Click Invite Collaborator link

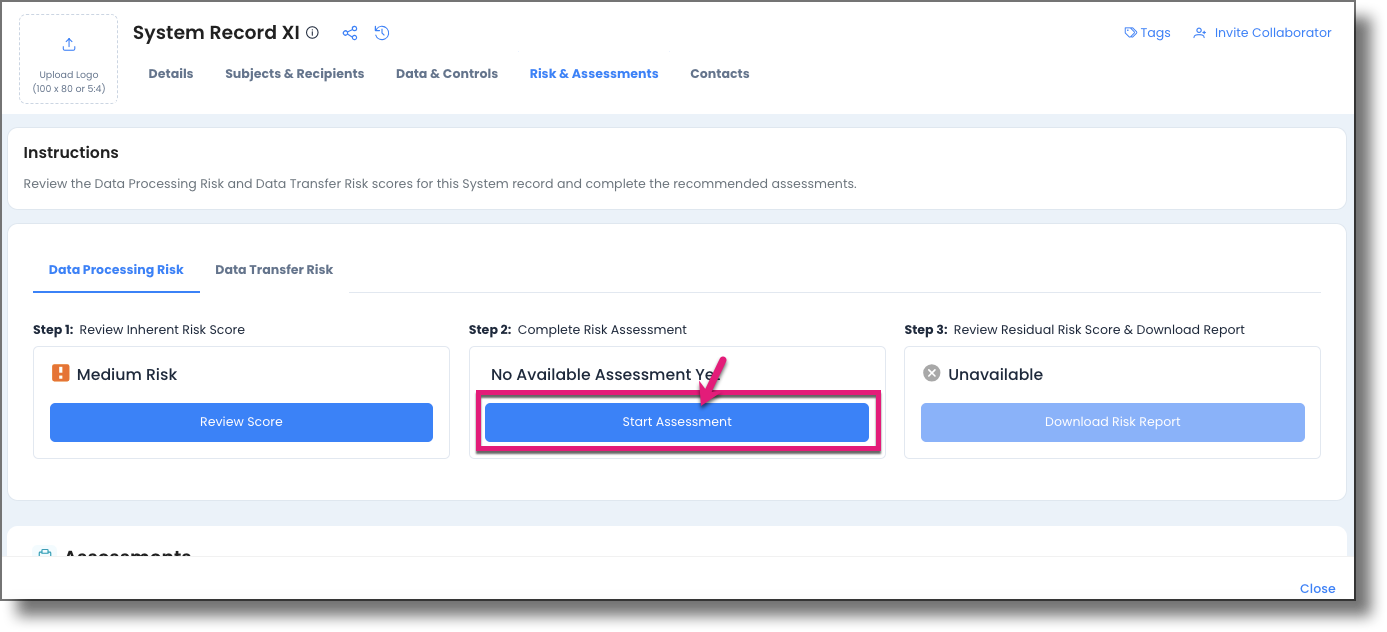point(1273,33)
